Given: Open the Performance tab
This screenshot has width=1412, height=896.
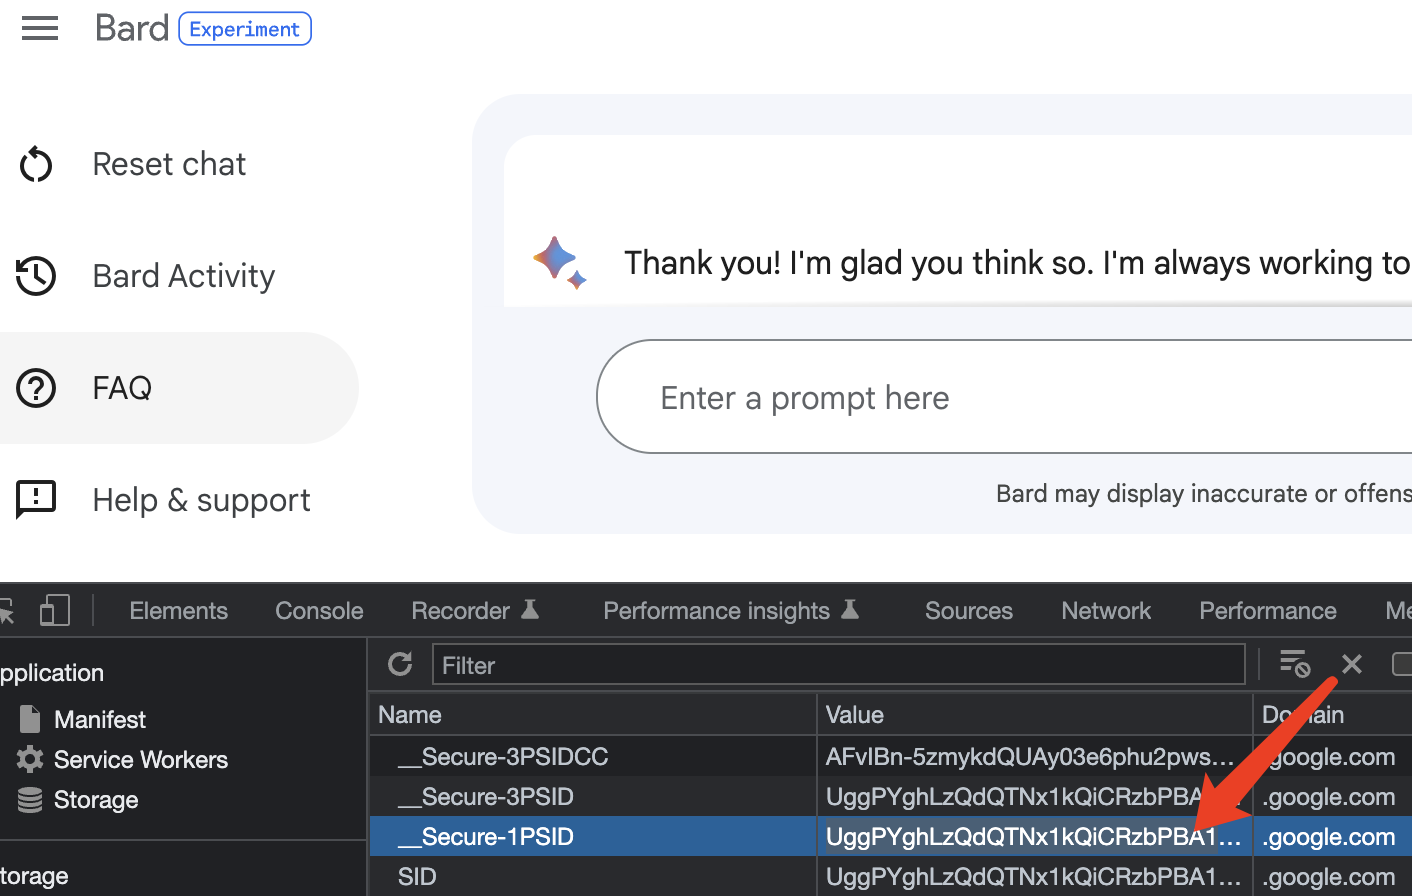Looking at the screenshot, I should tap(1268, 611).
